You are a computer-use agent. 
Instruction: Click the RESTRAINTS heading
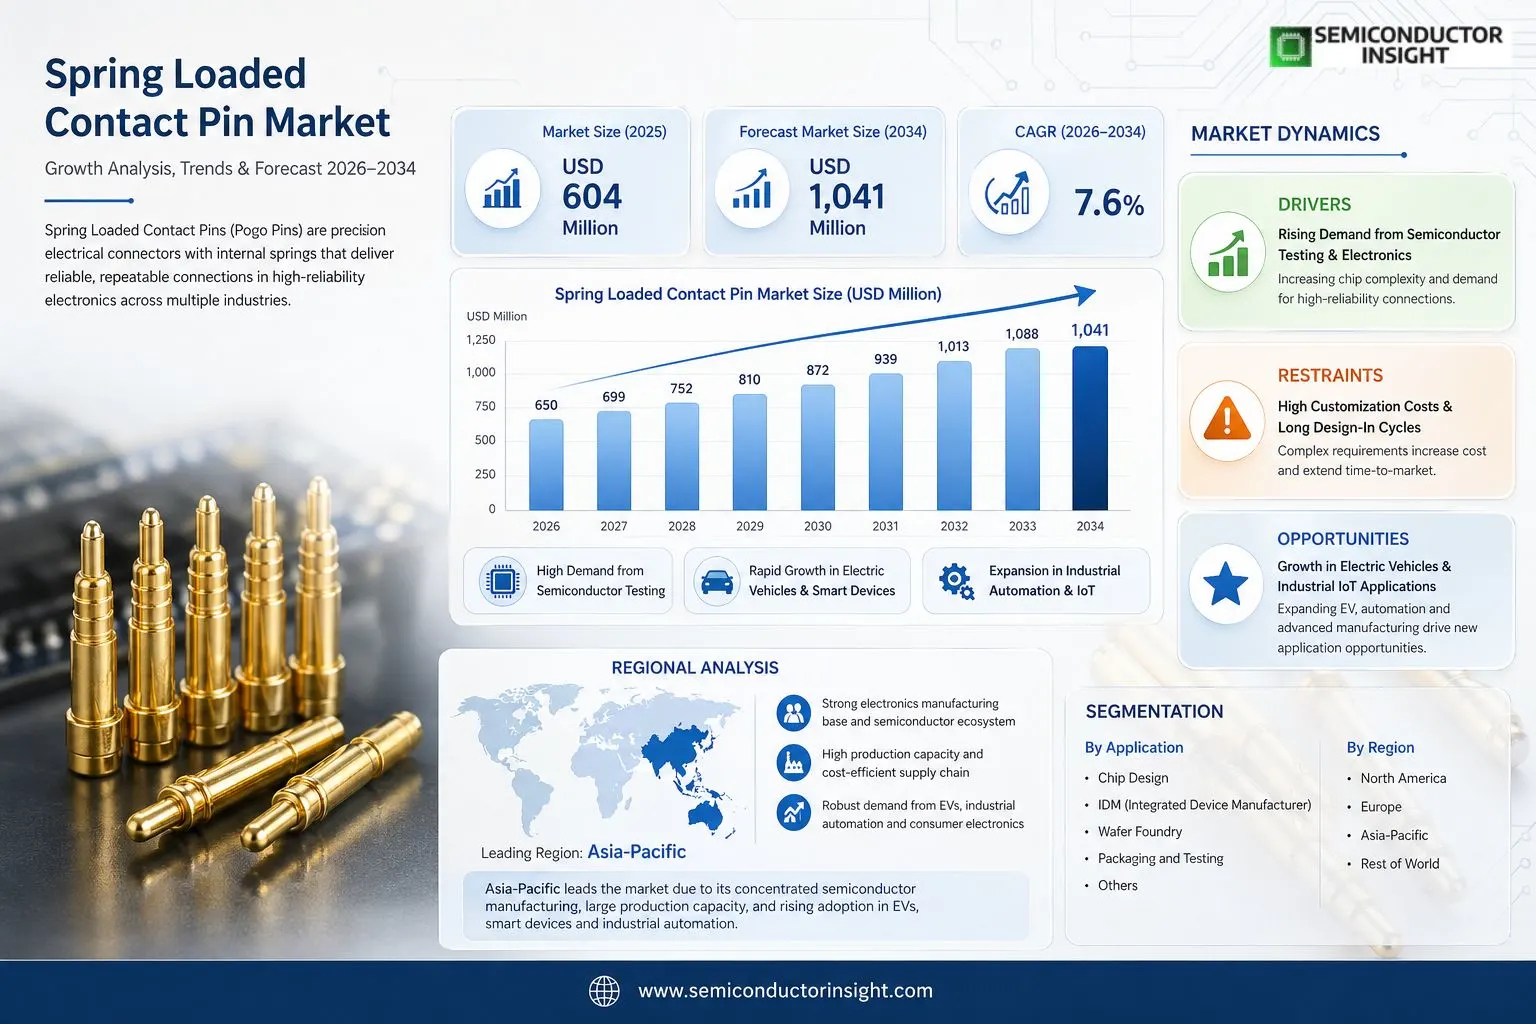(1330, 376)
